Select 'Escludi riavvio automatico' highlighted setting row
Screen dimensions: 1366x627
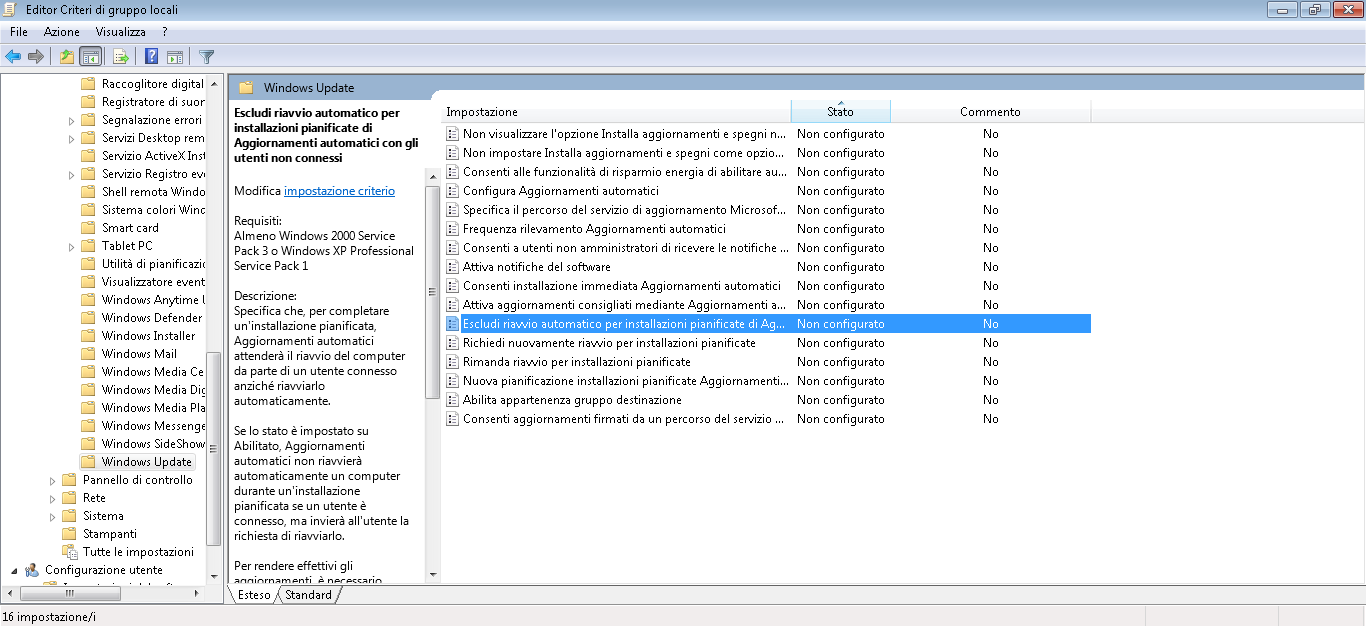(767, 324)
